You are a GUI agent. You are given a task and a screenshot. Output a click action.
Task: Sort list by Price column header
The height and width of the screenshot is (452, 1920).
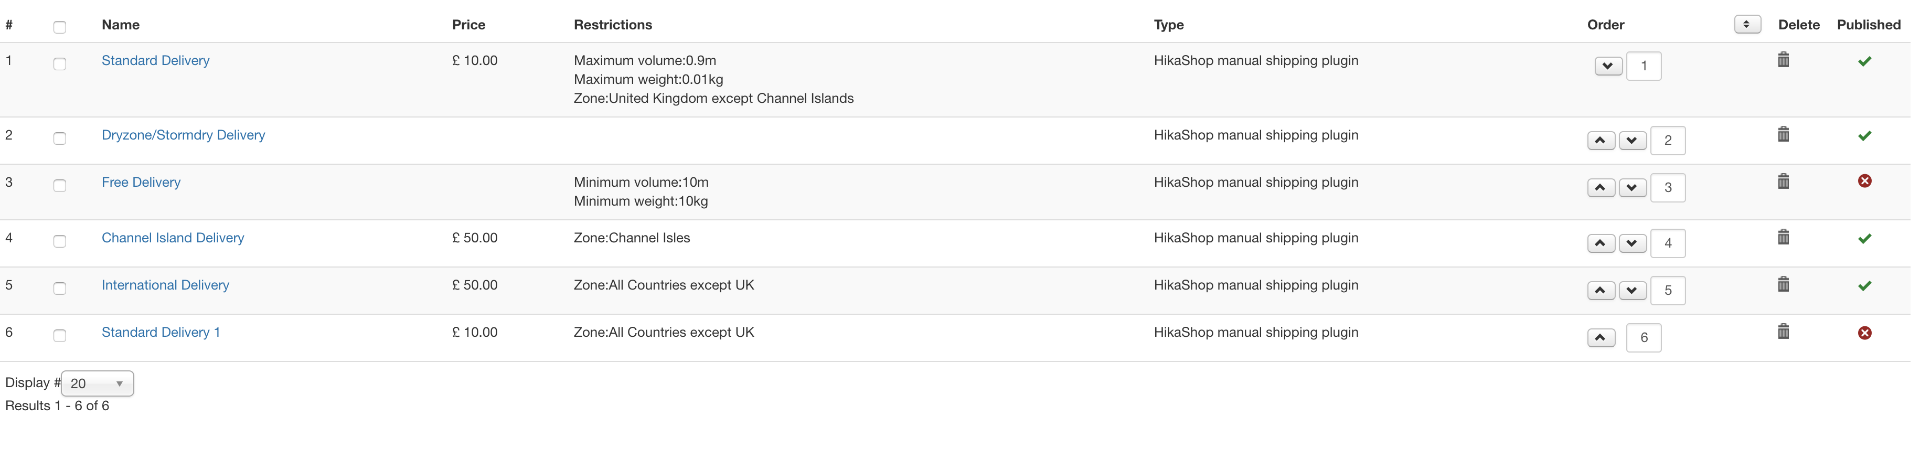[468, 25]
